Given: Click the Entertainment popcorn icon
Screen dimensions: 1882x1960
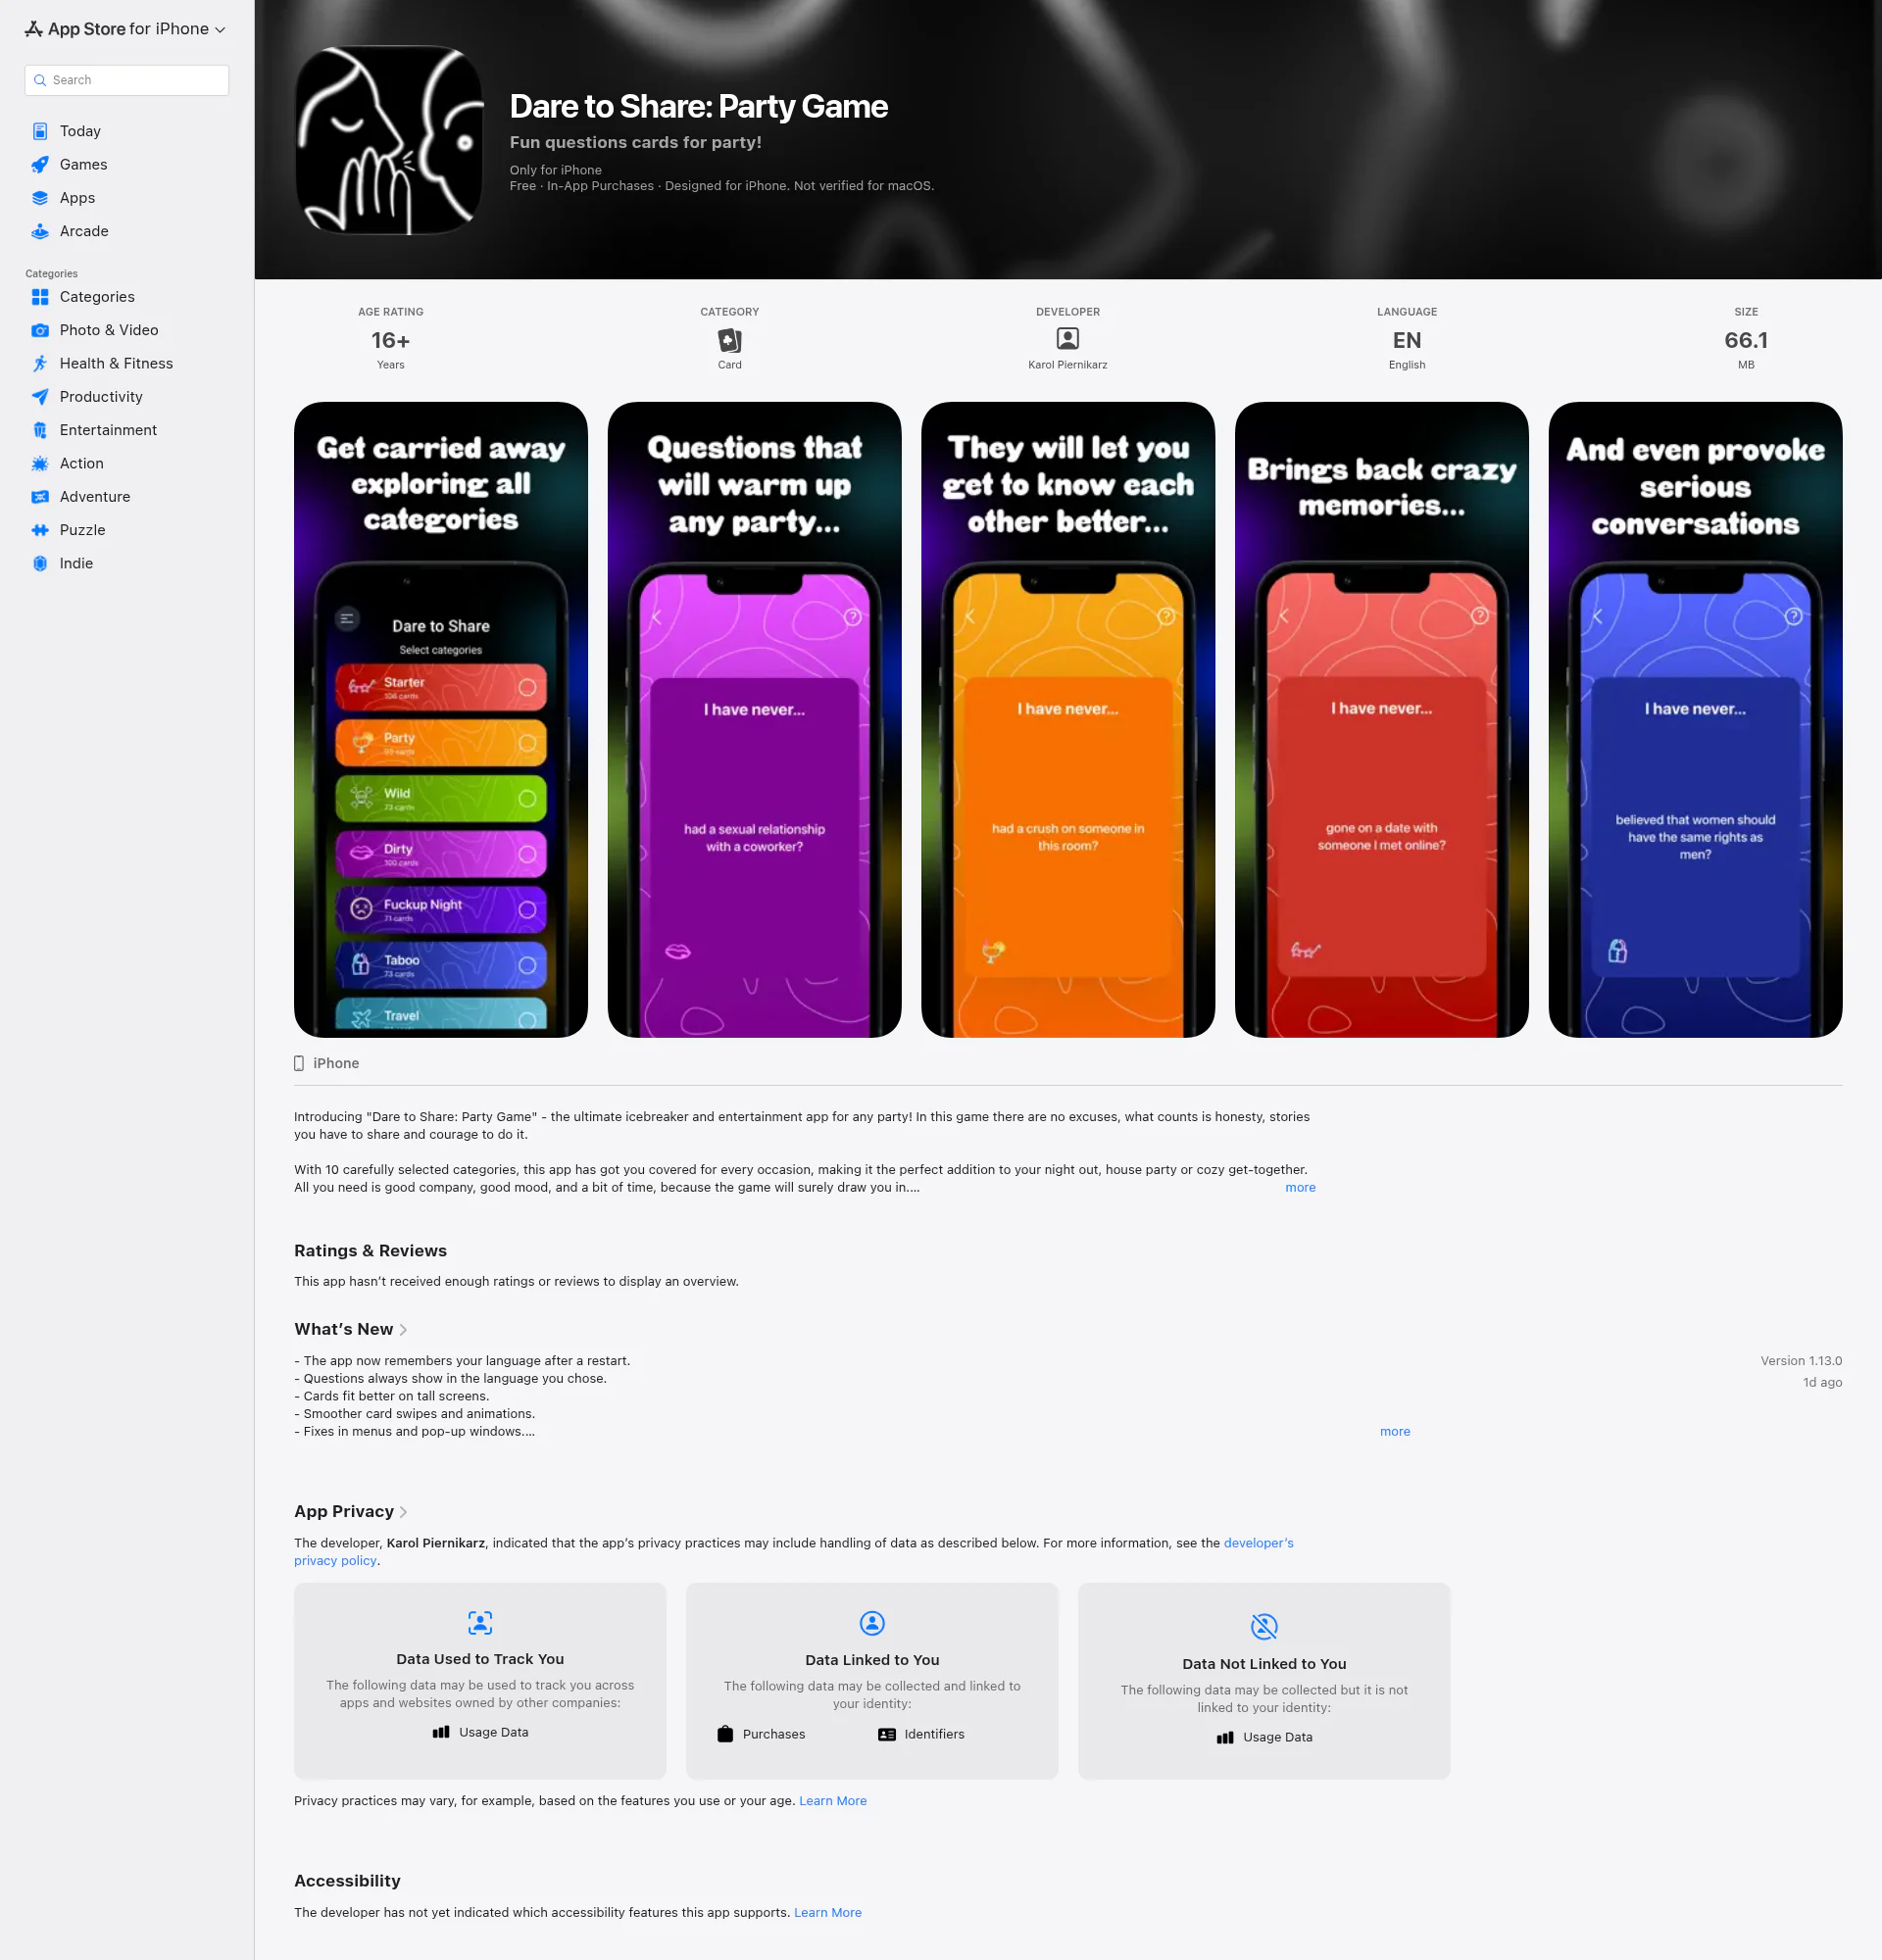Looking at the screenshot, I should (x=40, y=430).
